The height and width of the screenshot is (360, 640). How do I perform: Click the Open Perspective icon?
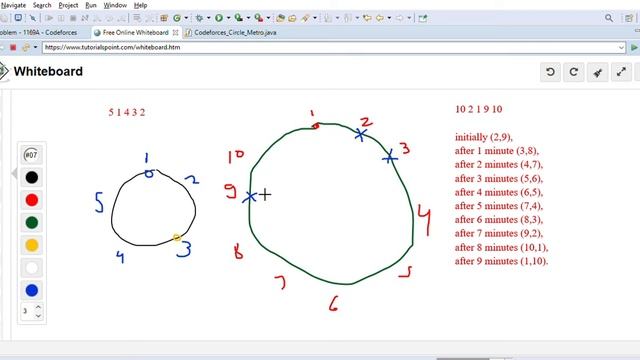pyautogui.click(x=629, y=18)
